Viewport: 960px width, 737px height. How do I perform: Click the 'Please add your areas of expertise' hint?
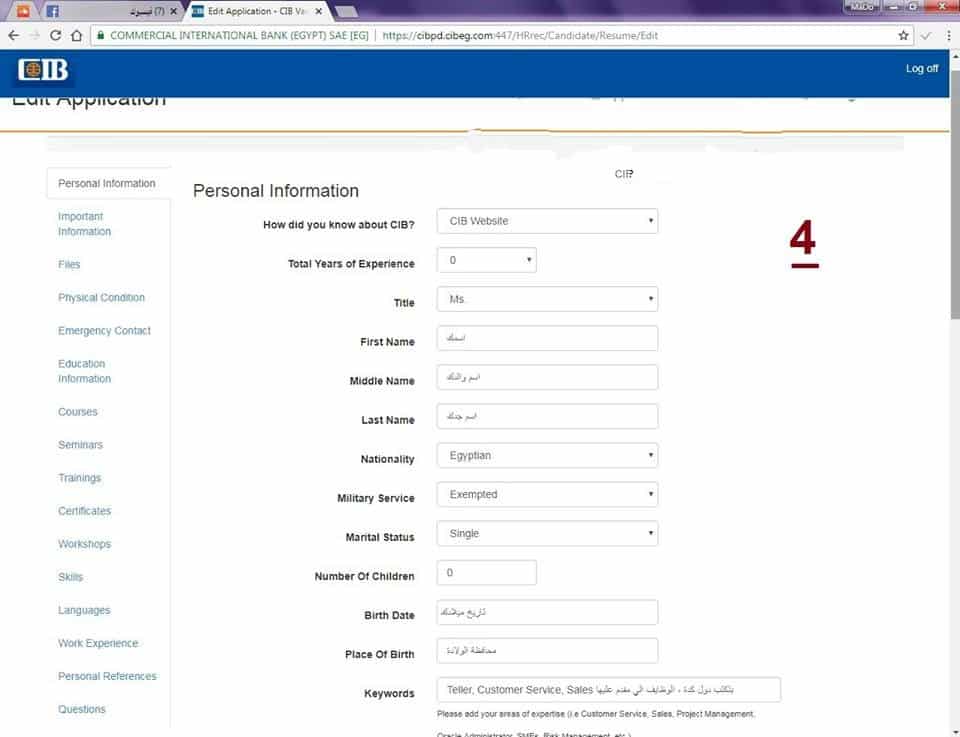point(596,714)
